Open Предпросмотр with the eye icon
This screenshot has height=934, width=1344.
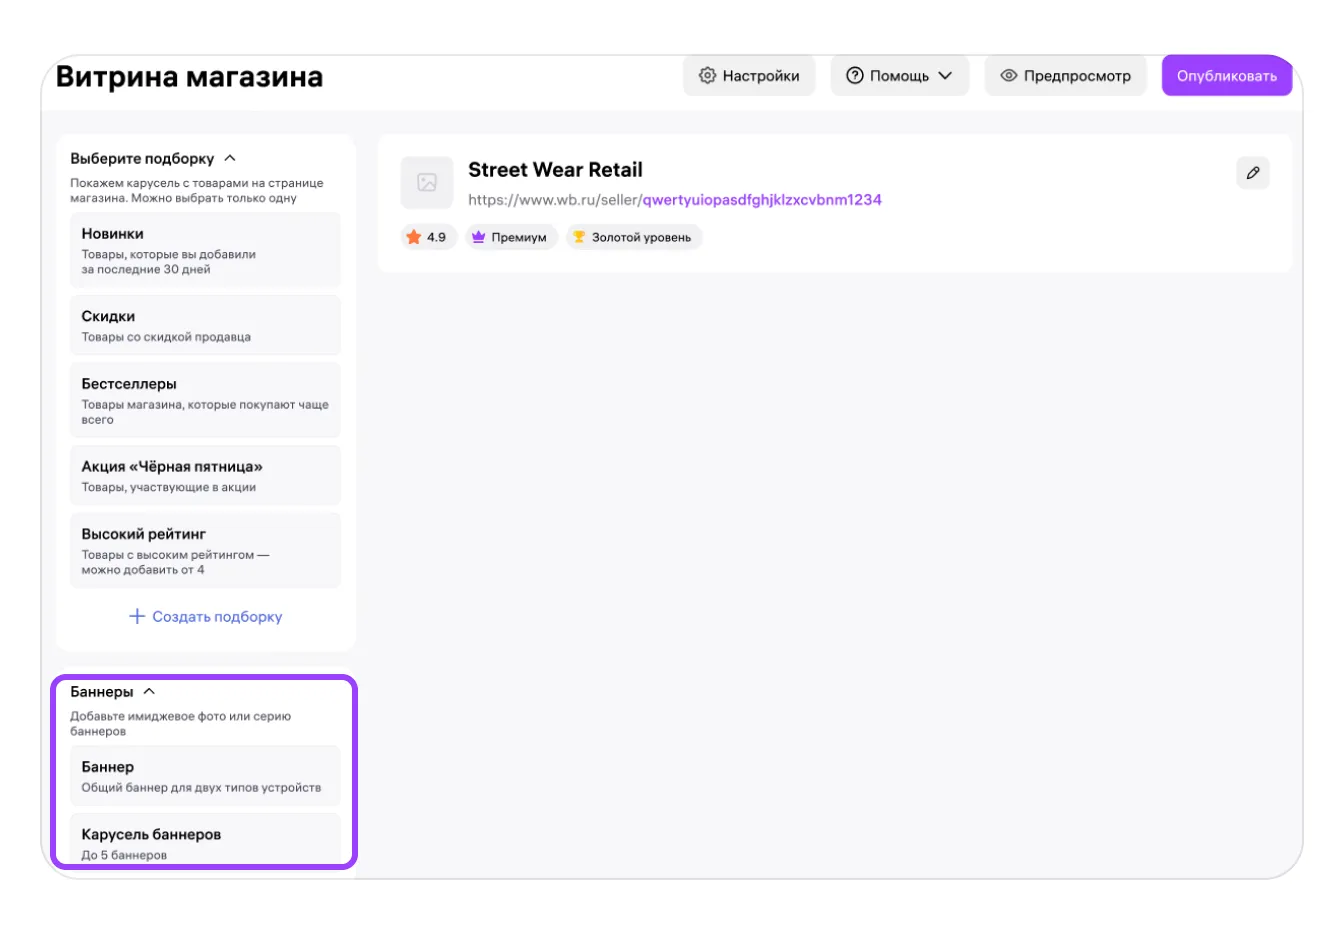[1066, 76]
